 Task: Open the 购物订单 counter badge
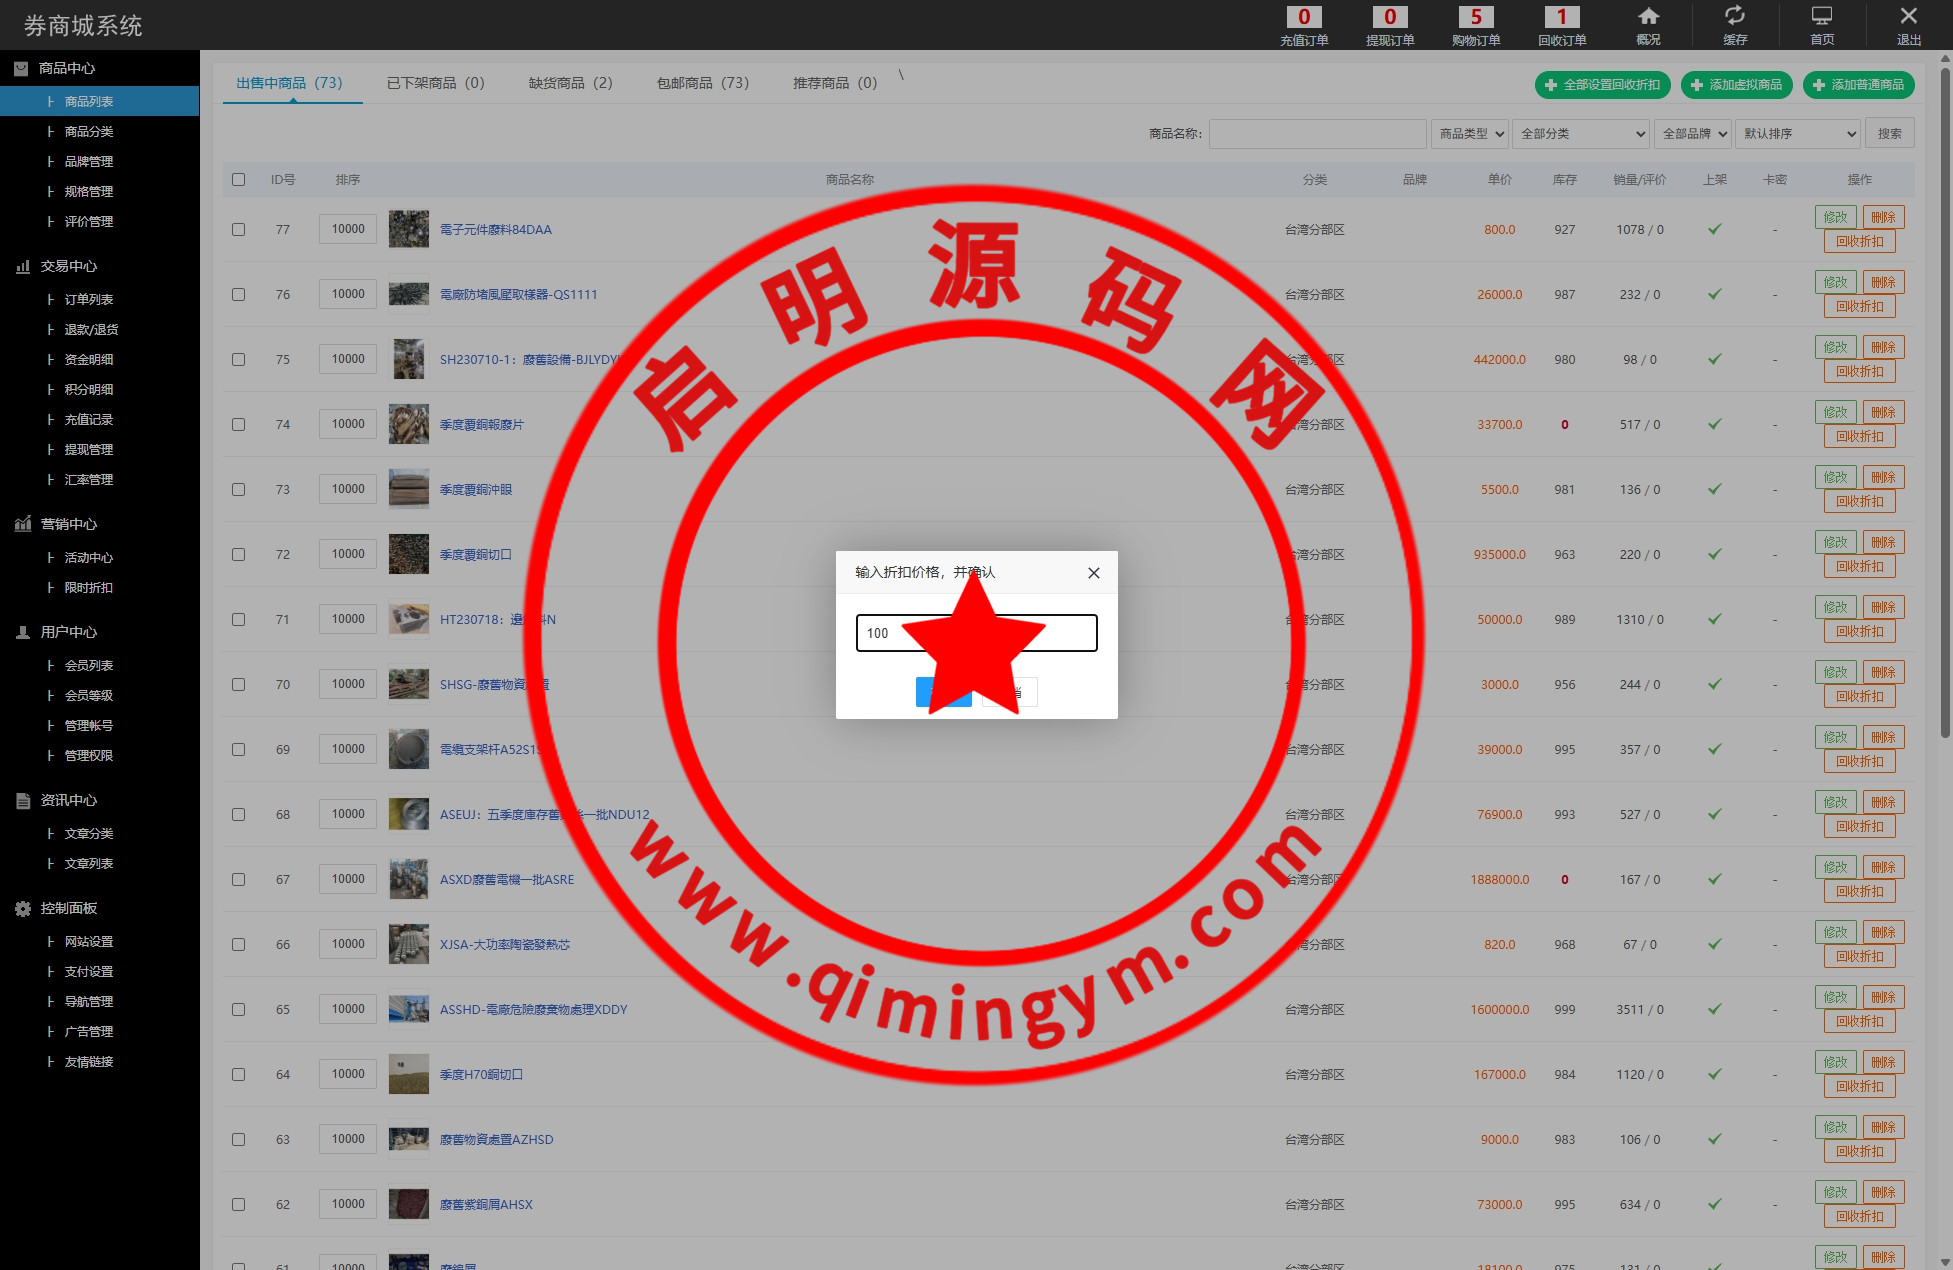click(1476, 17)
